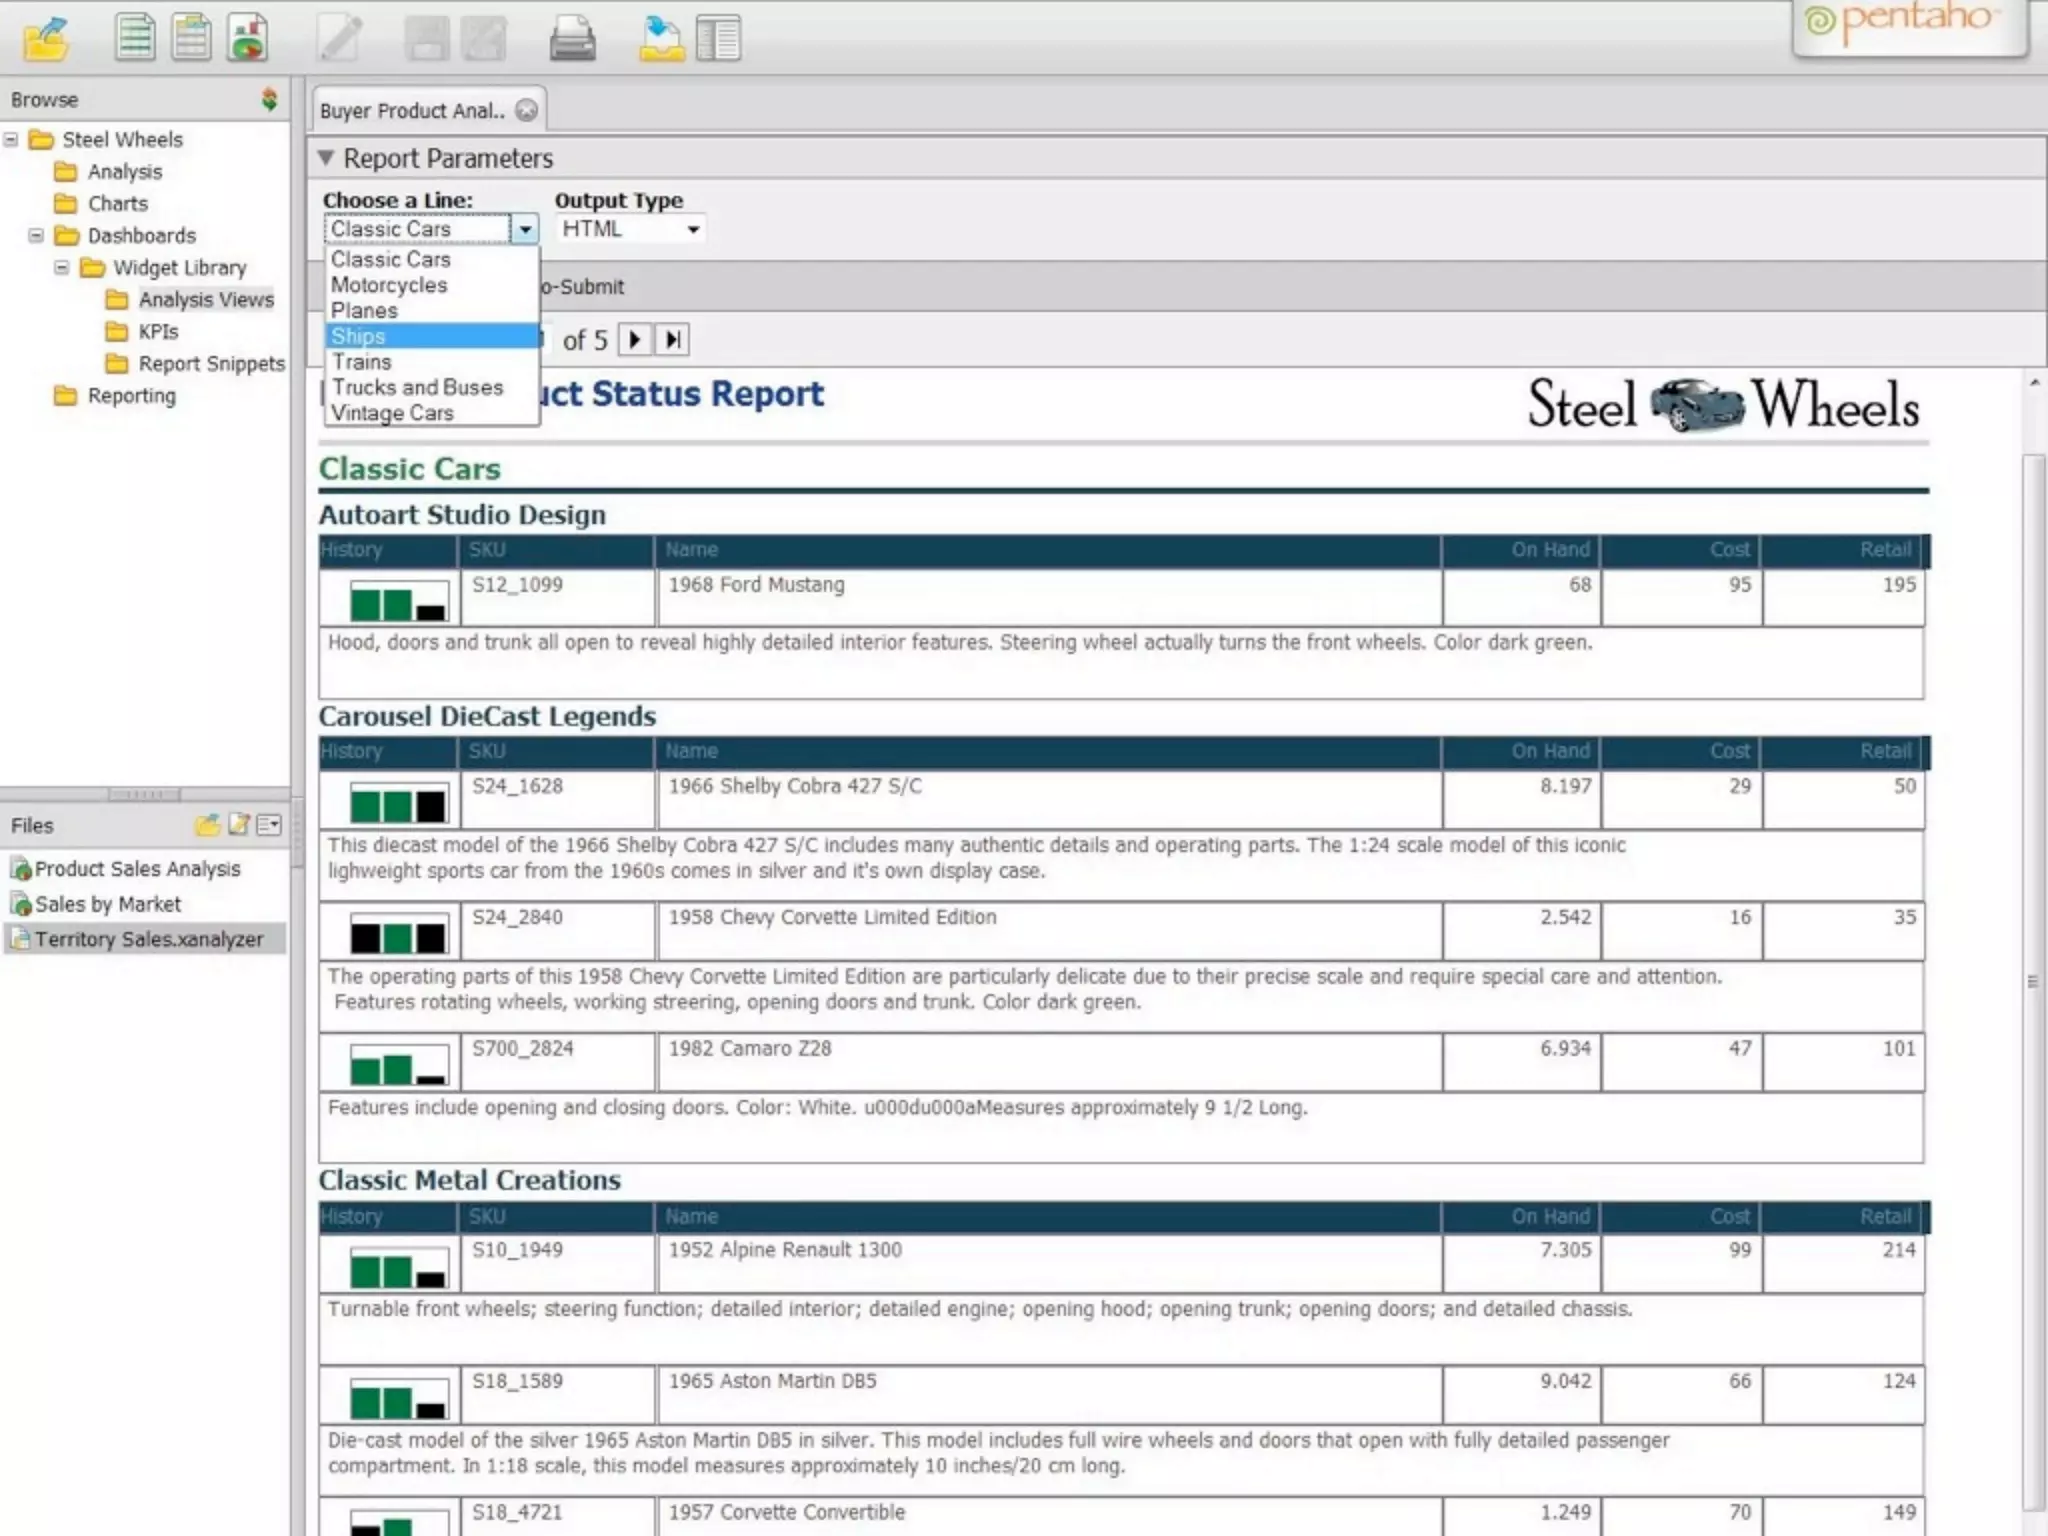Create a new report with the first green document icon
The height and width of the screenshot is (1536, 2048).
[x=134, y=38]
